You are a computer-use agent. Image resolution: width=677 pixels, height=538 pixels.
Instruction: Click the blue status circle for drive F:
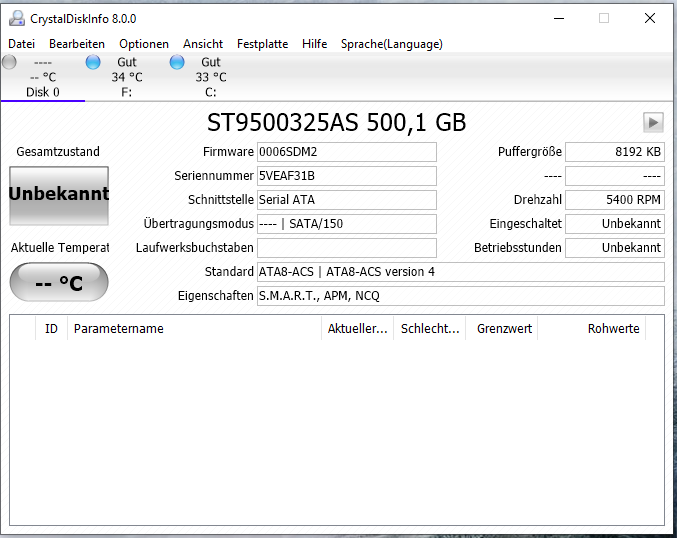(93, 62)
